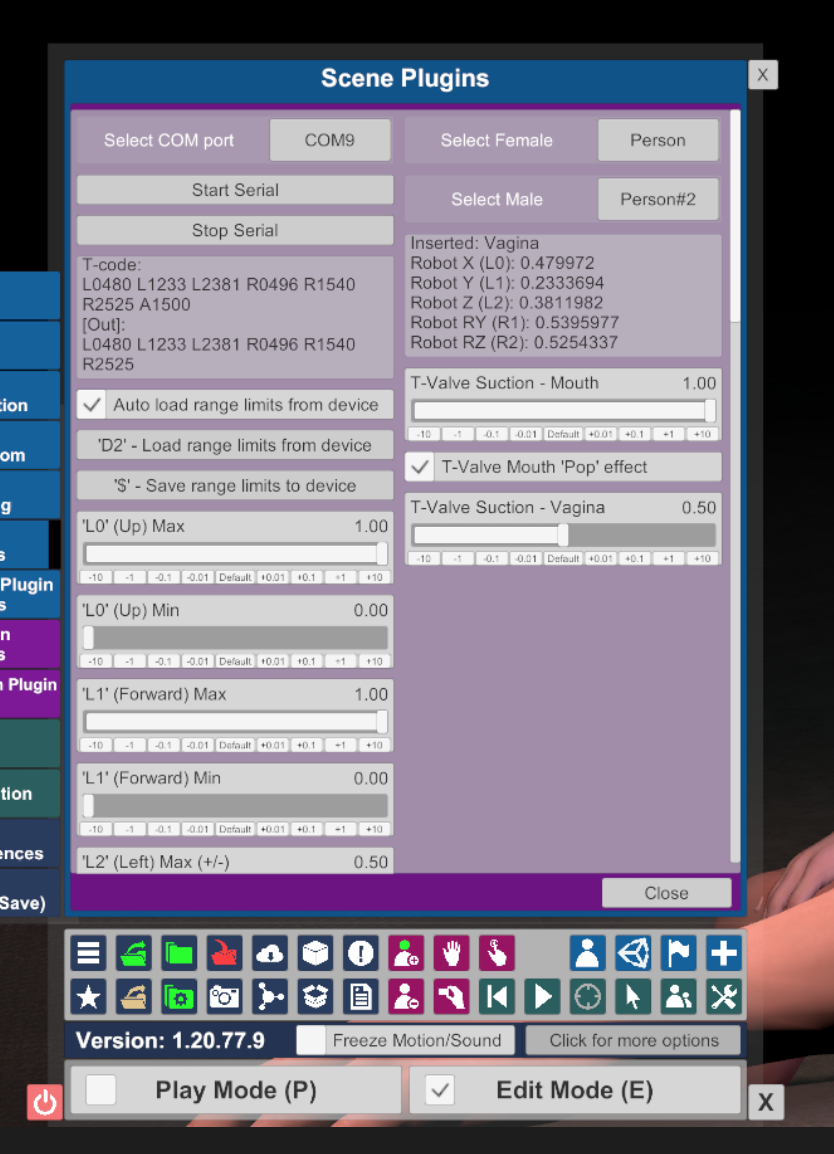Click the grabbing hand icon
This screenshot has height=1154, width=834.
[x=451, y=997]
